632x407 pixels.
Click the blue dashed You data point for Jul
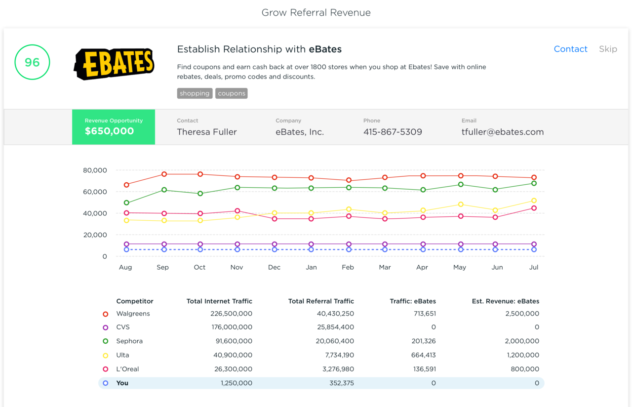(x=534, y=250)
